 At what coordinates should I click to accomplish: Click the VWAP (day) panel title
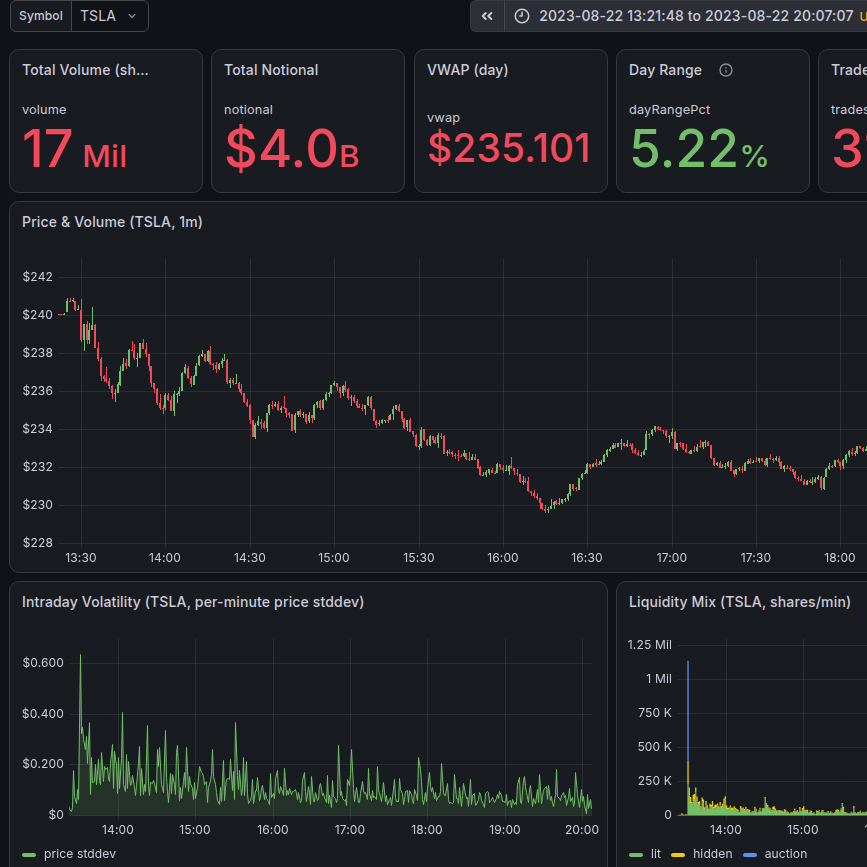coord(467,70)
